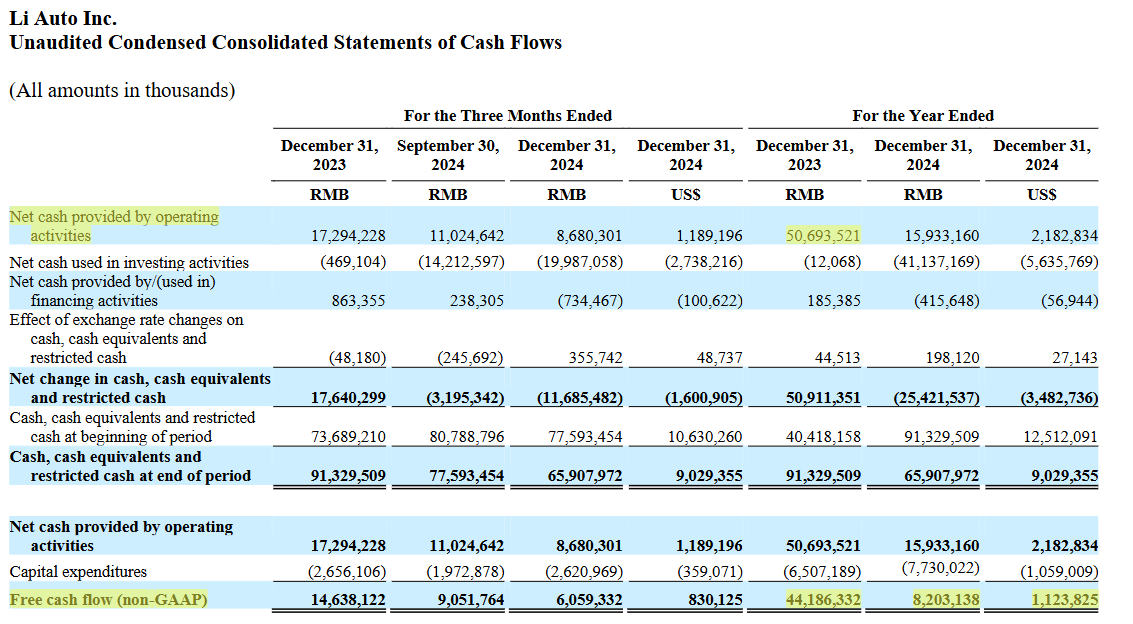Select the highlighted Net cash provided by operating activities label
The image size is (1133, 624).
point(114,226)
